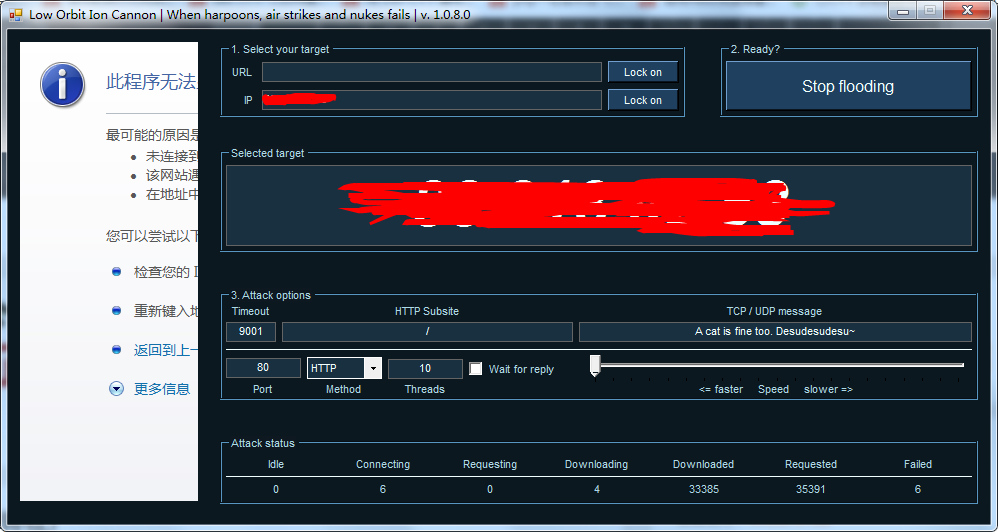Click the Downloaded count 33385
Screen dimensions: 998x532
click(703, 489)
